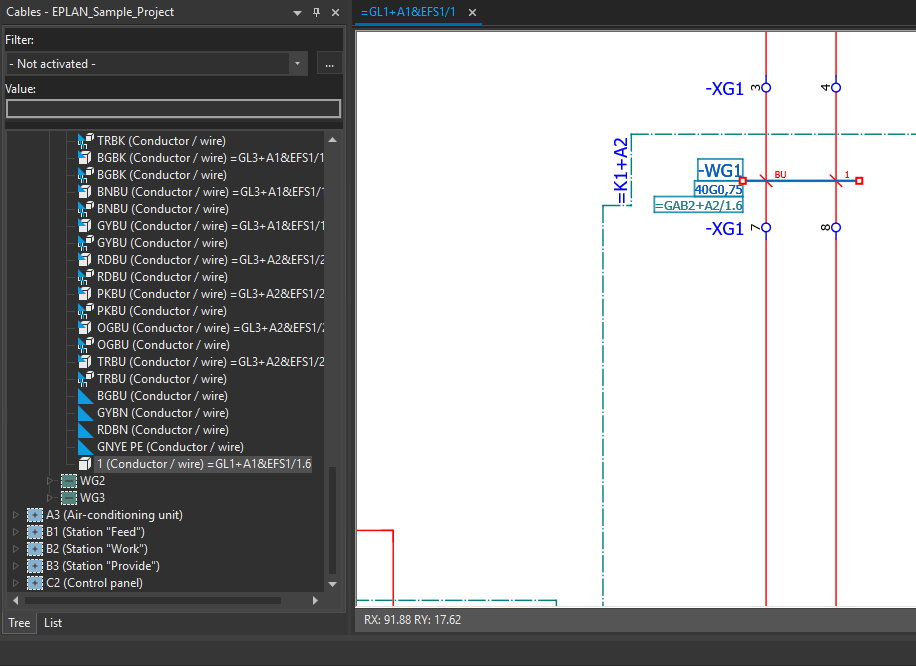Click the WG2 cable icon
This screenshot has width=916, height=666.
tap(67, 480)
